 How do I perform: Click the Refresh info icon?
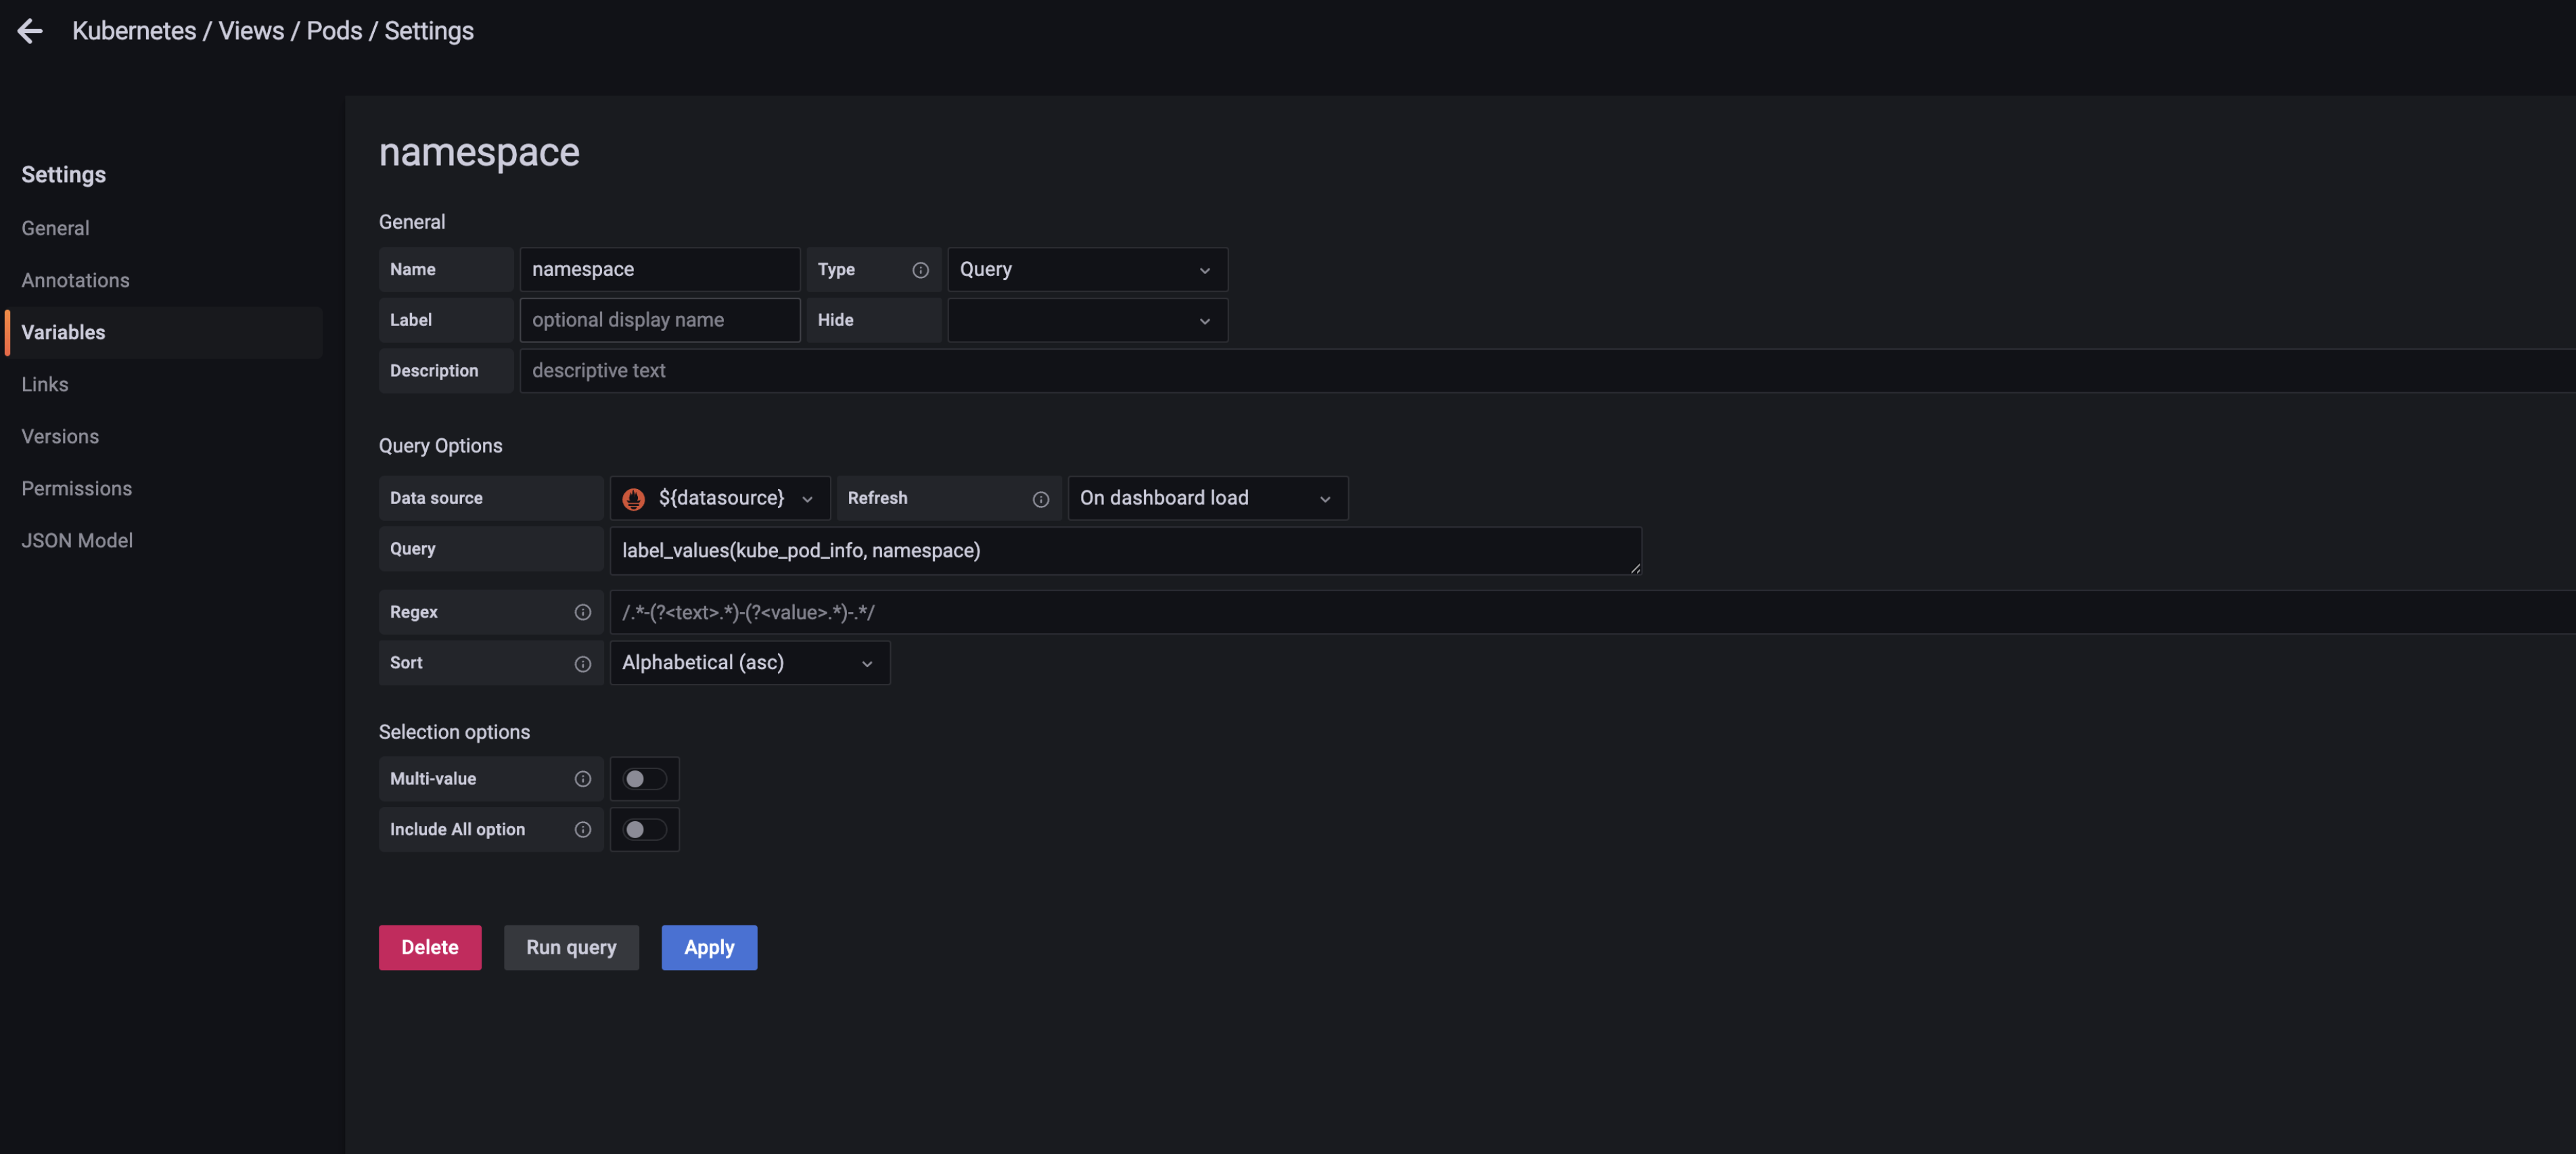pos(1040,499)
